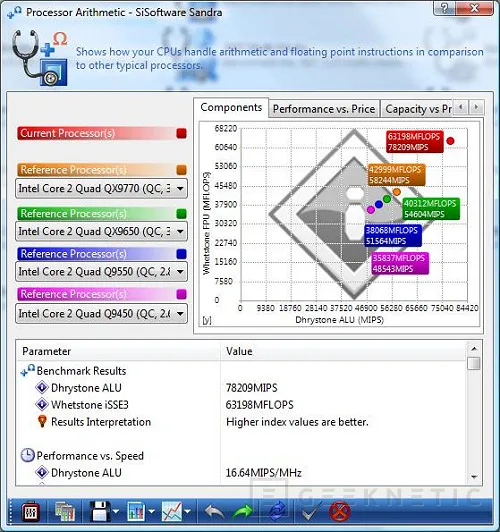Viewport: 500px width, 532px height.
Task: Open the Intel Core 2 Quad QX9650 dropdown
Action: (101, 231)
